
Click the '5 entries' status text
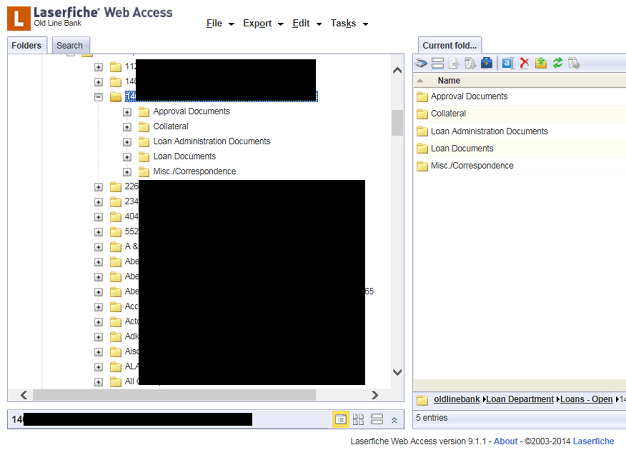pos(432,418)
